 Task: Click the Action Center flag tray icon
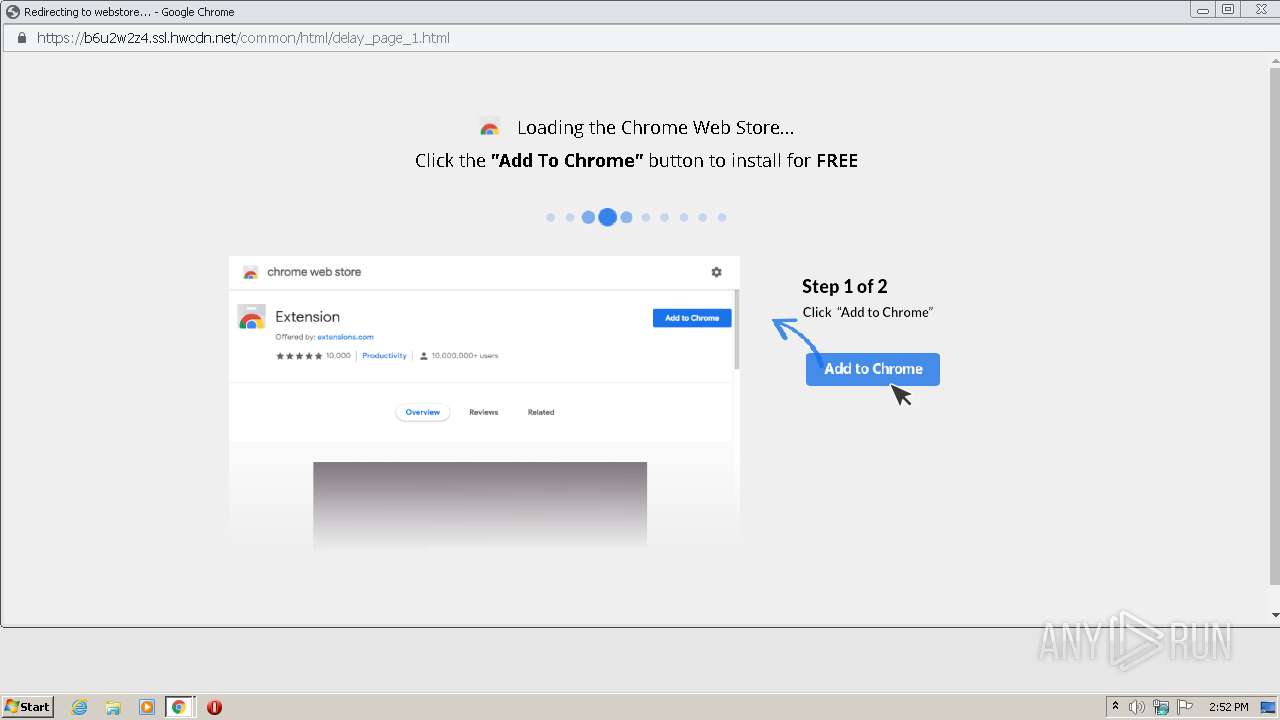tap(1185, 707)
